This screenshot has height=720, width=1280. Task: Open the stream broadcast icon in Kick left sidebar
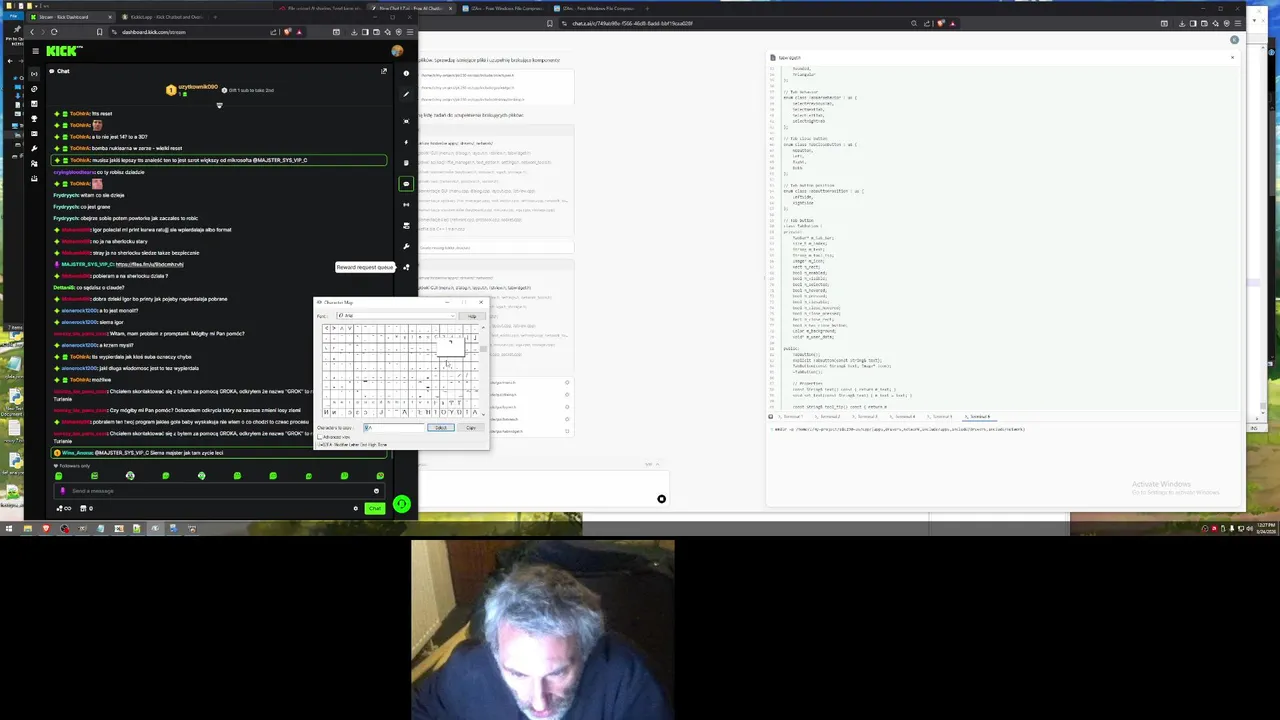34,73
